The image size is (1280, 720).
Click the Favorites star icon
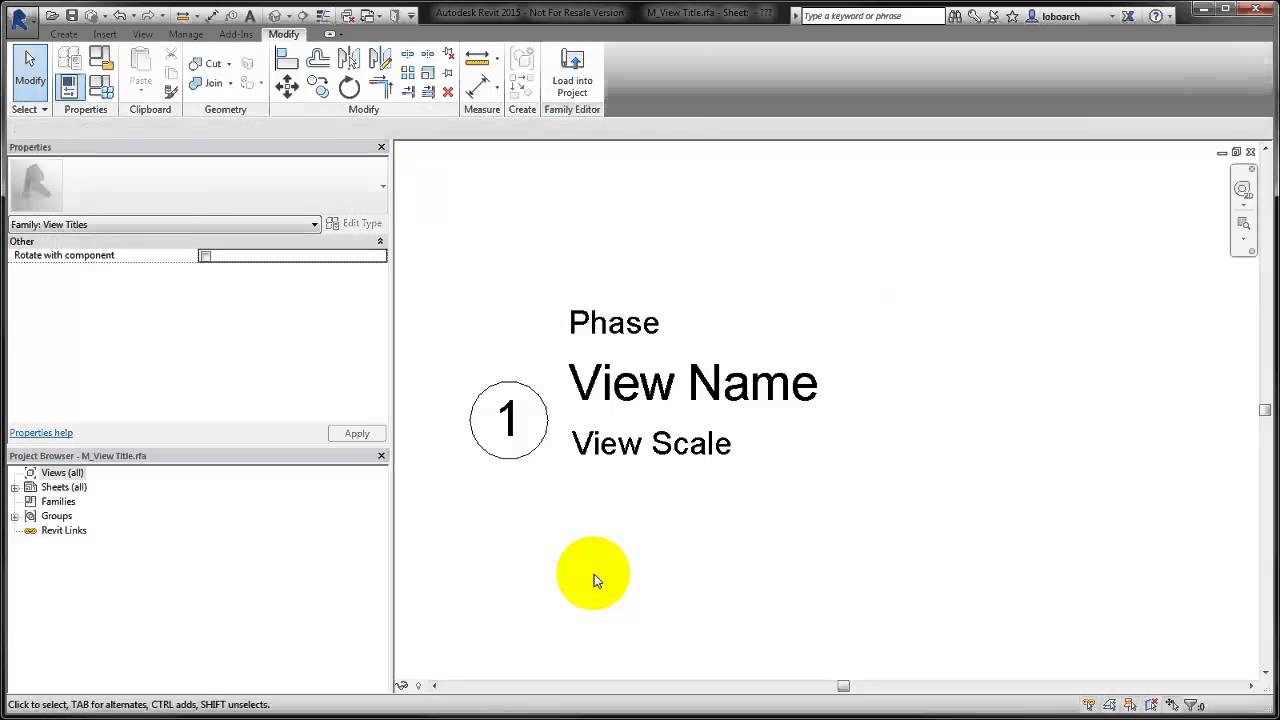pyautogui.click(x=1012, y=16)
